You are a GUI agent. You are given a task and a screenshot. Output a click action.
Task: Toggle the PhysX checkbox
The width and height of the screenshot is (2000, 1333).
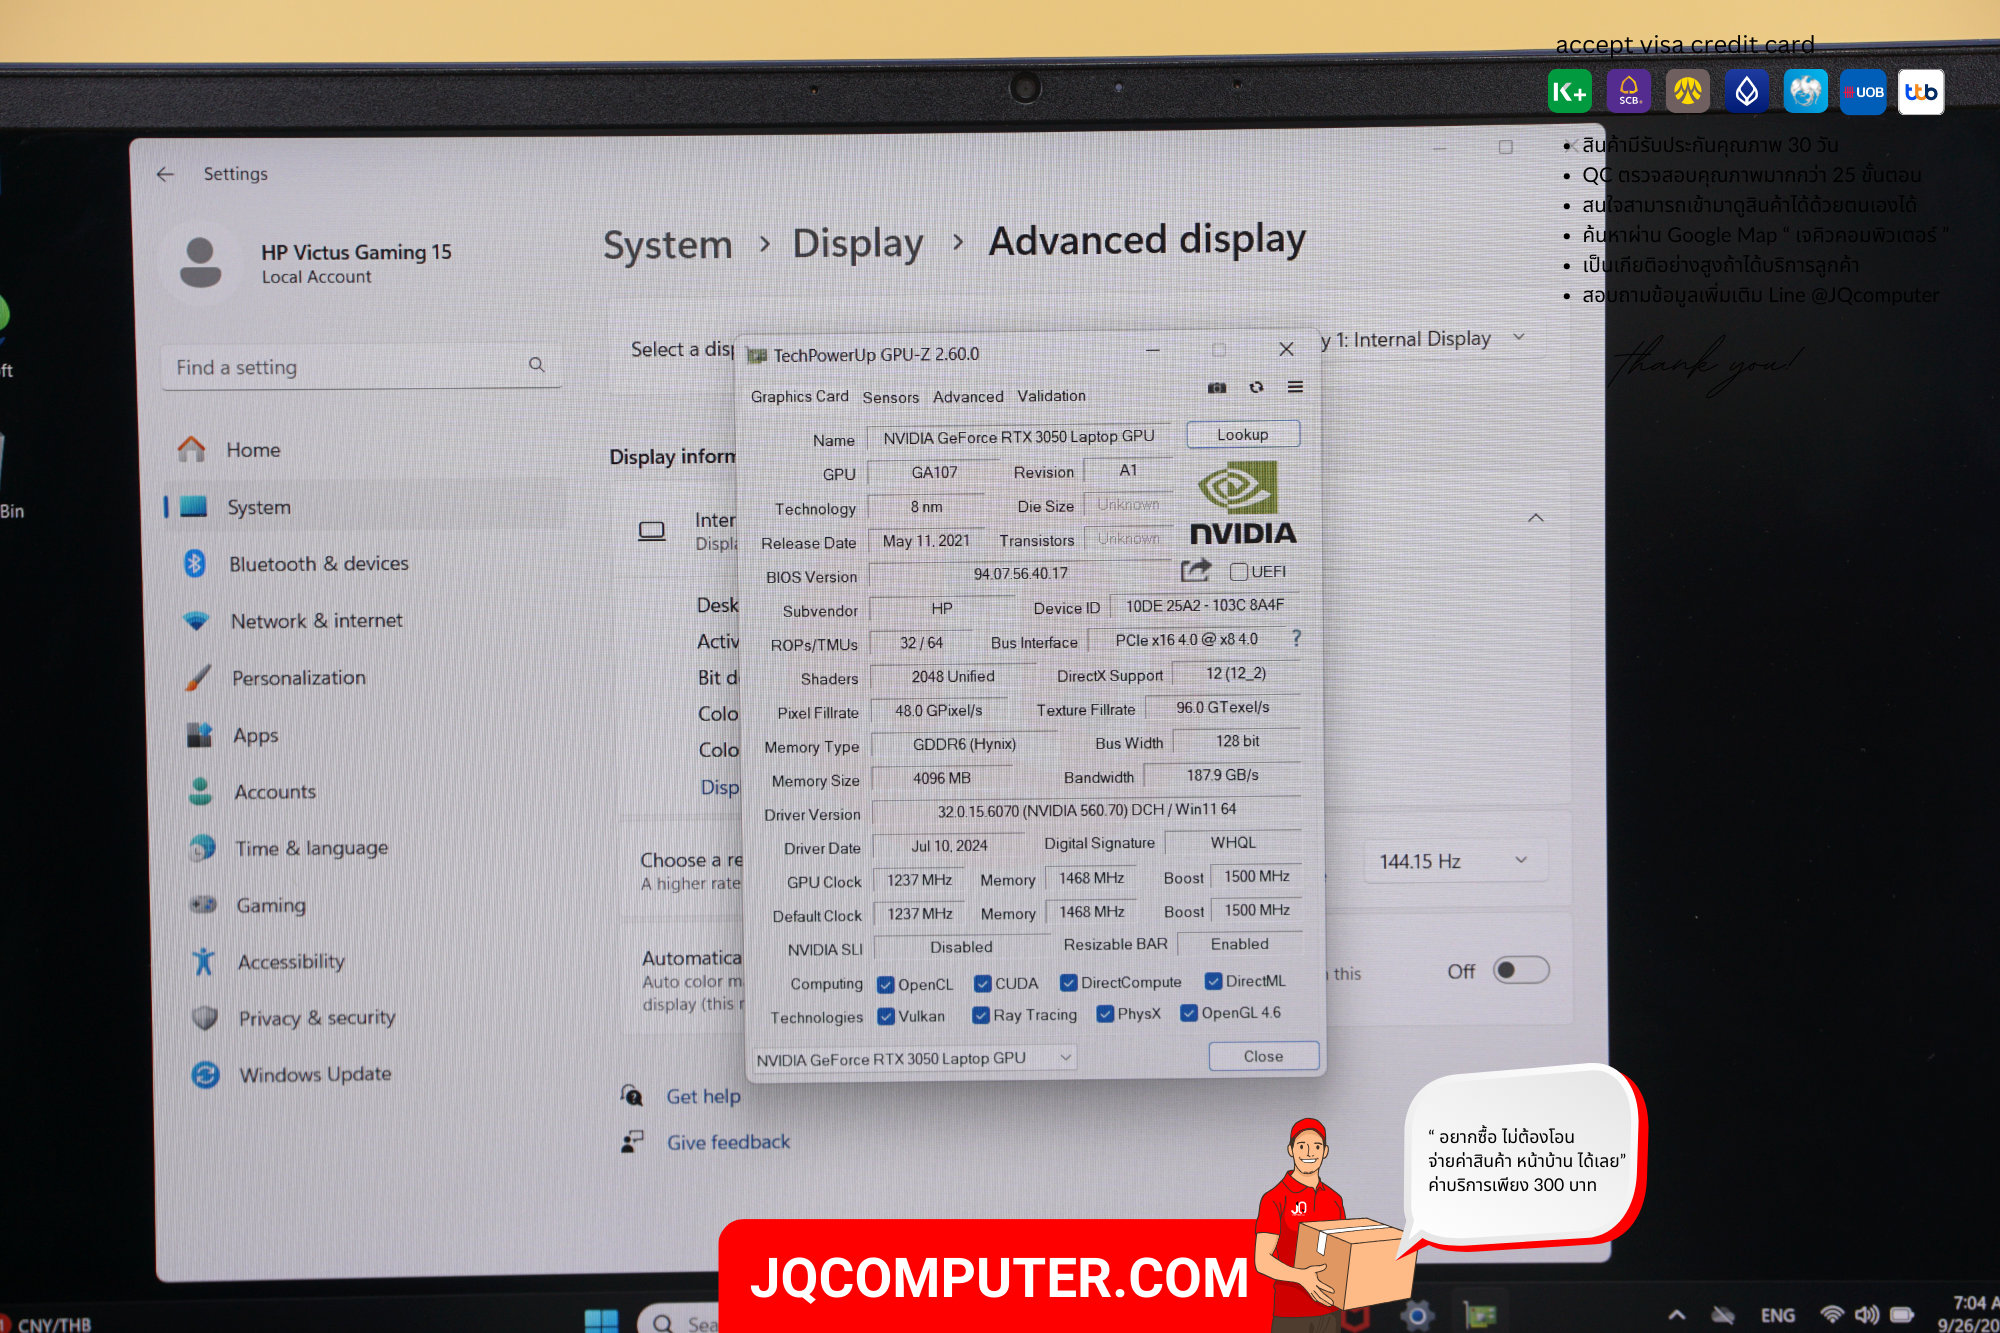coord(1105,1014)
